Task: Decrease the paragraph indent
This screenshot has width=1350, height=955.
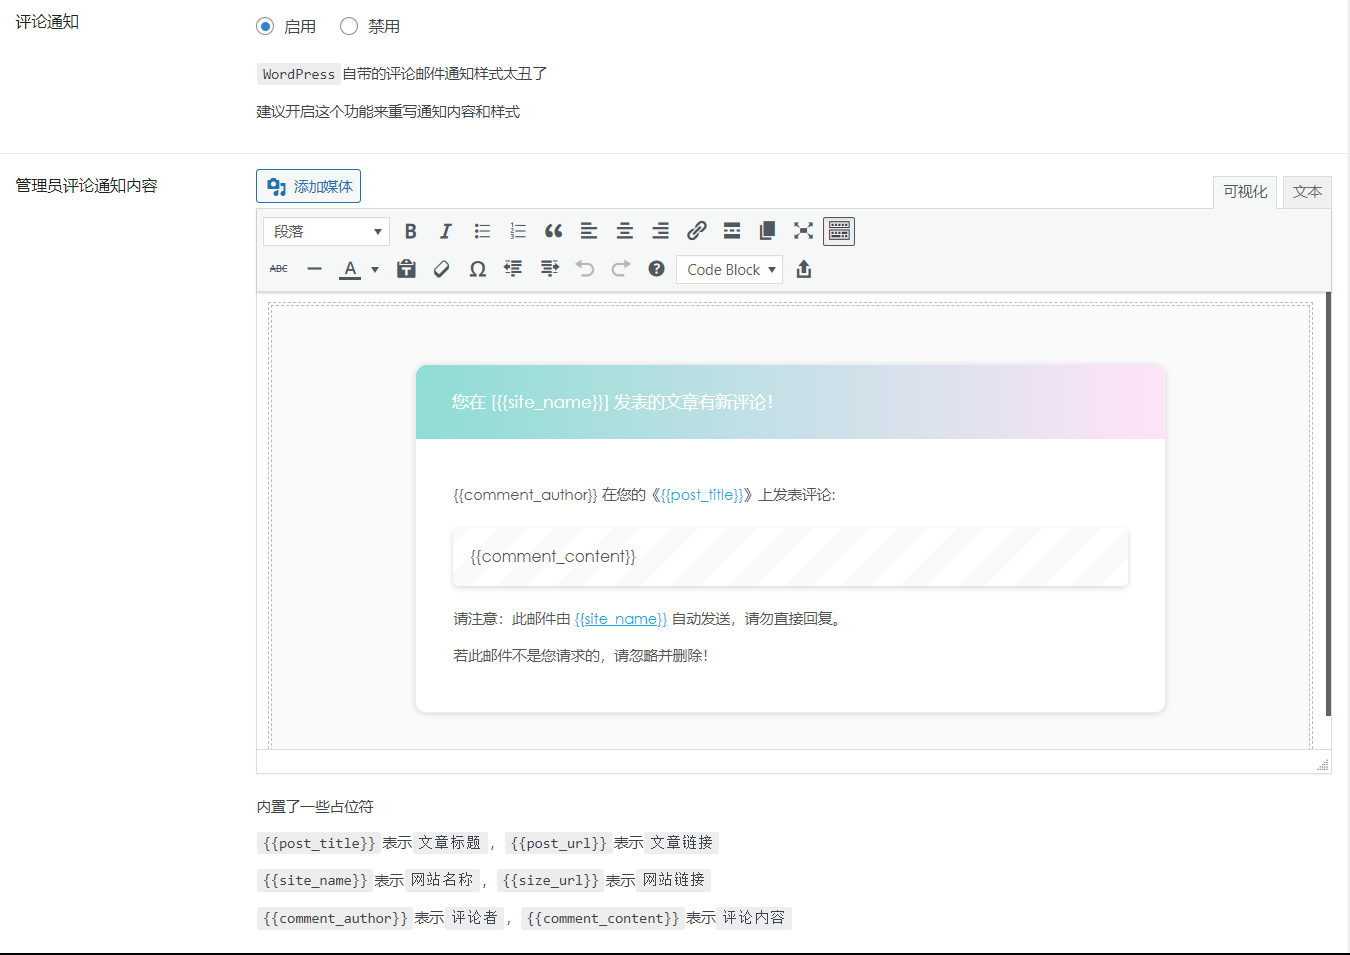Action: tap(513, 269)
